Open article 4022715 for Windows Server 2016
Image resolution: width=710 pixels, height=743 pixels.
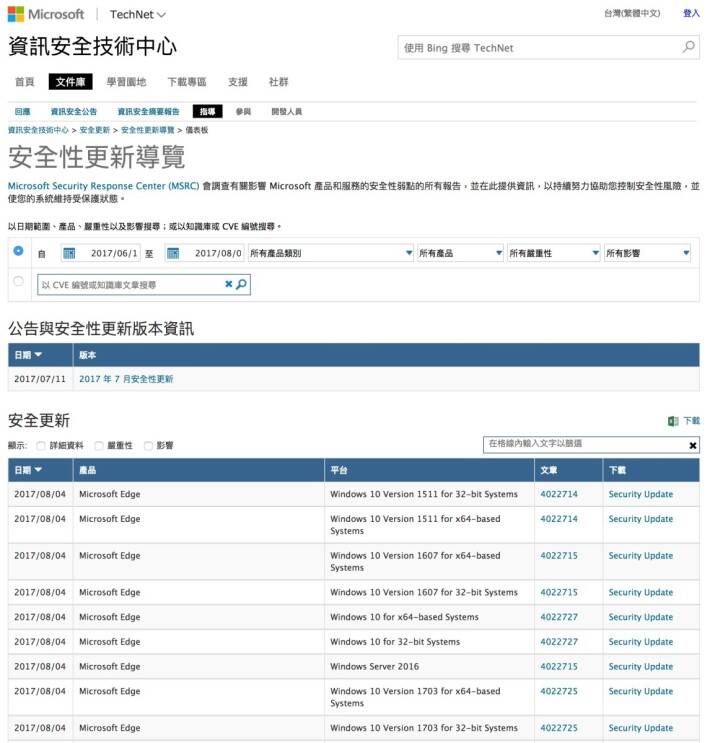(x=559, y=666)
